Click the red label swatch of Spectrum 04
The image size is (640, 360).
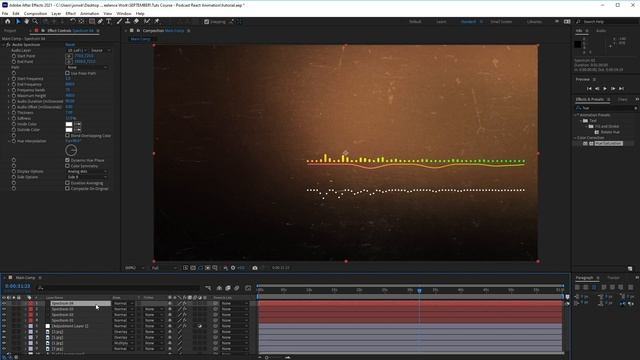pyautogui.click(x=31, y=304)
